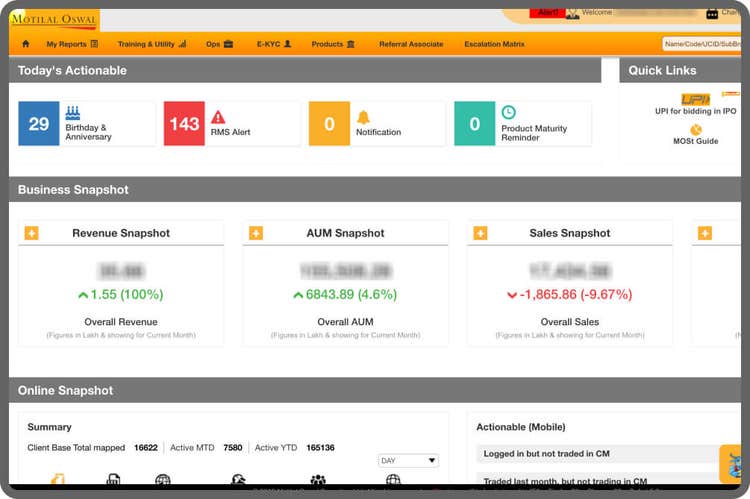Click the UPI logo in Quick Links
The height and width of the screenshot is (499, 750).
click(x=695, y=99)
